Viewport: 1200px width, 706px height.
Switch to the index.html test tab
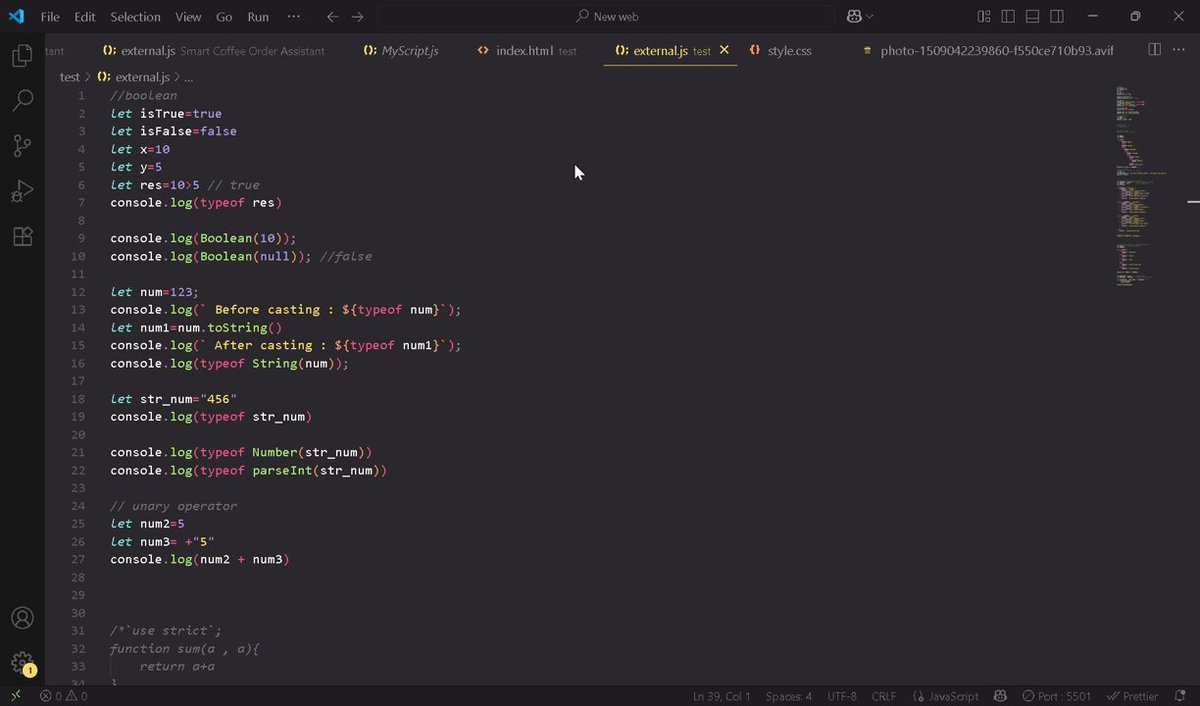pos(528,50)
